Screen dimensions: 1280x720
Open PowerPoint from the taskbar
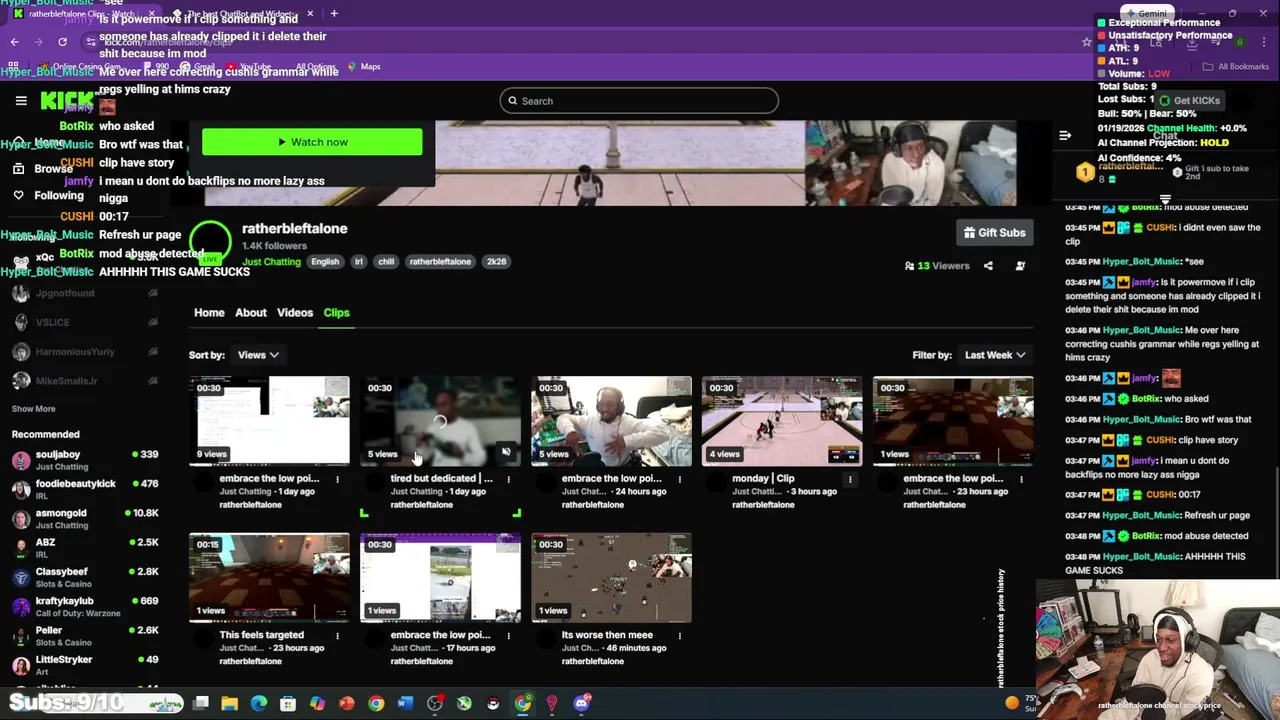pyautogui.click(x=346, y=703)
